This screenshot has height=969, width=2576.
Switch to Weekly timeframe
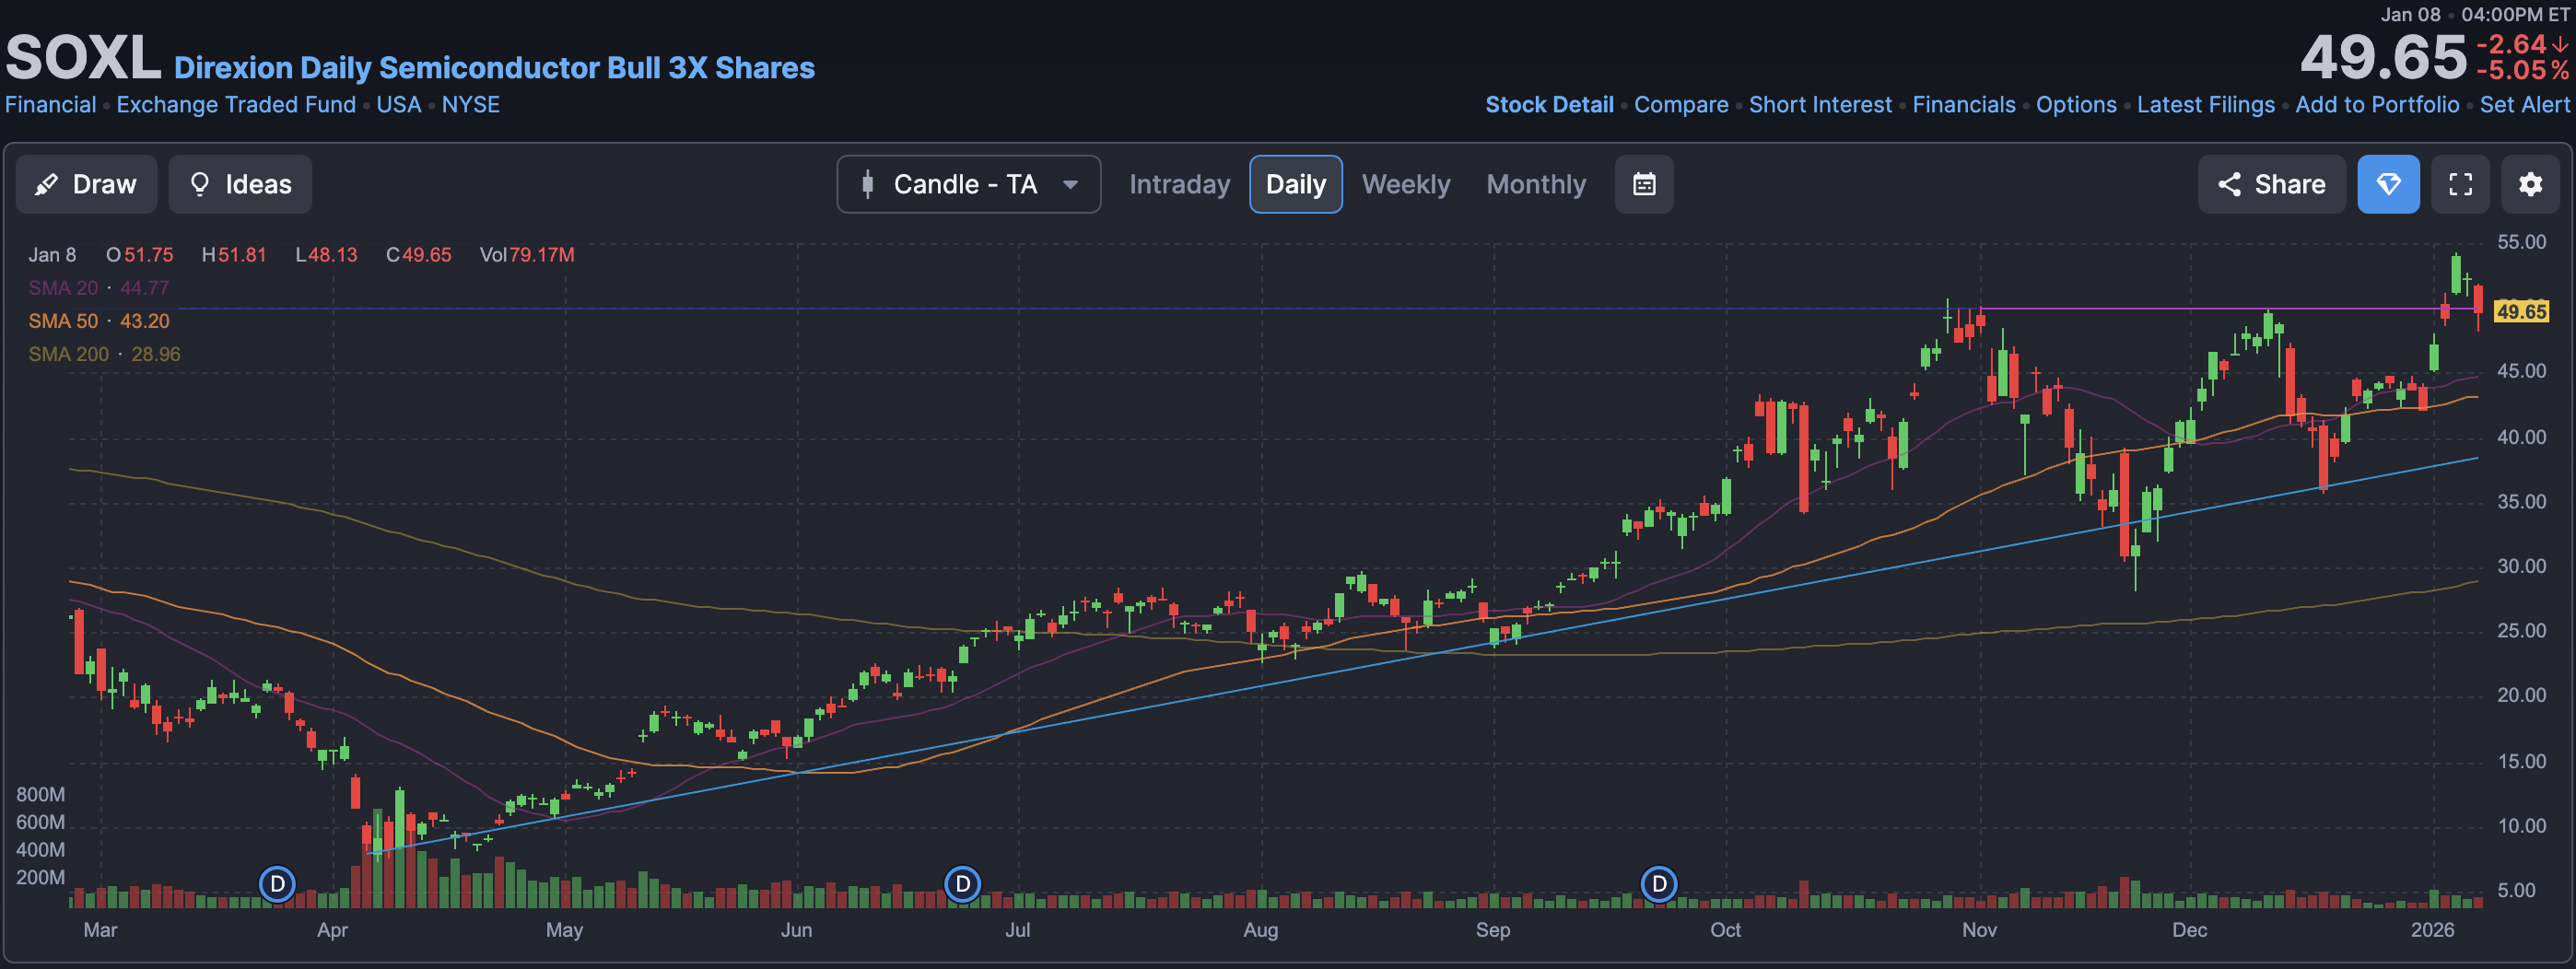[x=1405, y=184]
